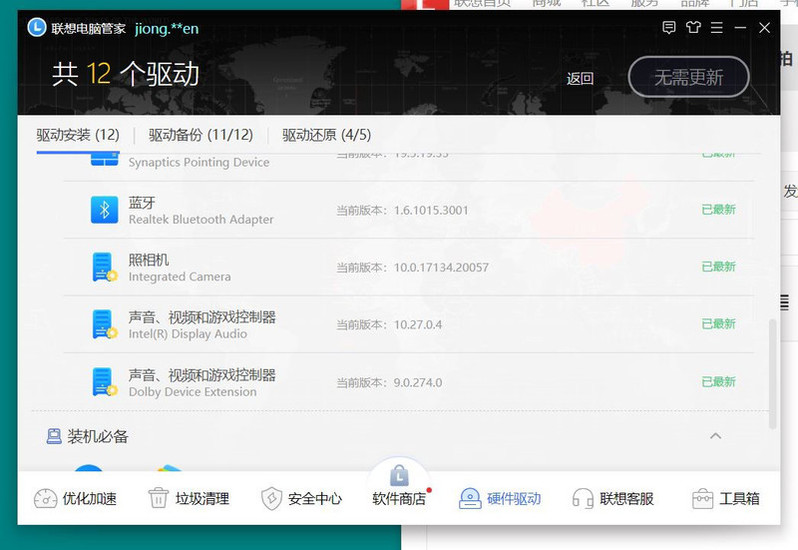798x550 pixels.
Task: Go to 硬件驱动 label
Action: point(514,499)
